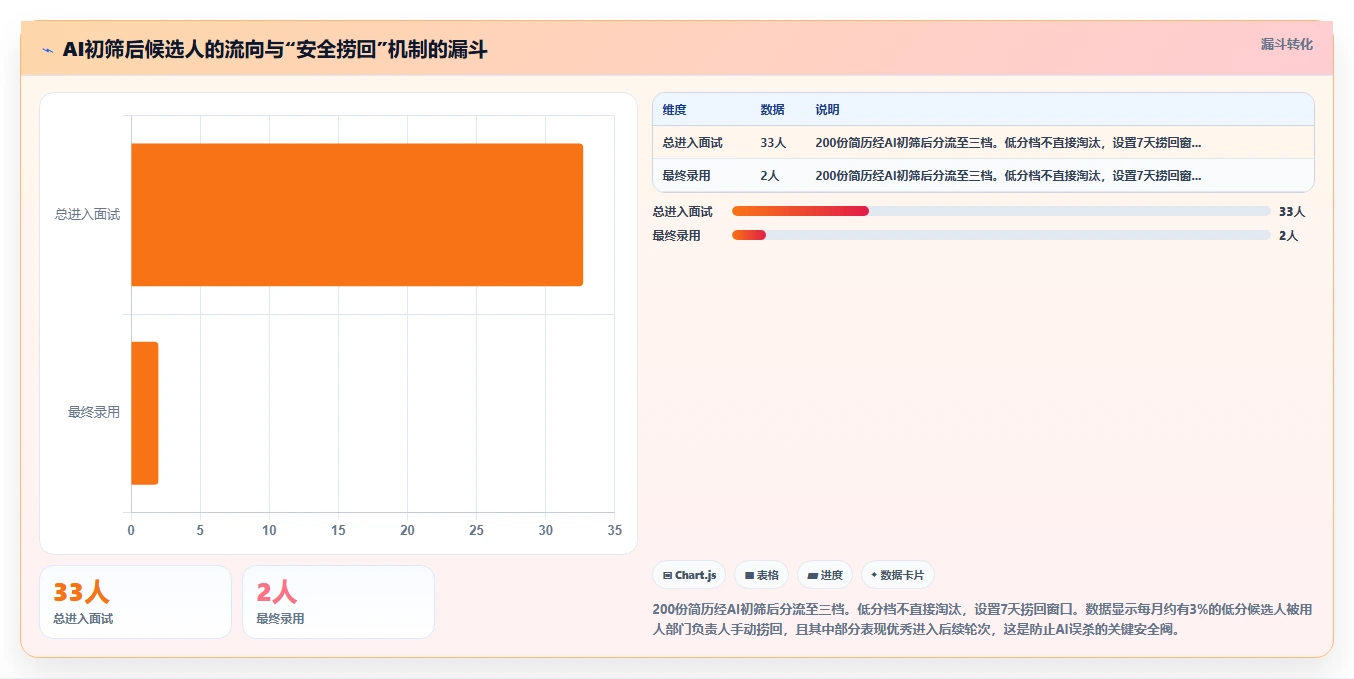
Task: Click the description in the 最终录用 table row
Action: 1008,175
